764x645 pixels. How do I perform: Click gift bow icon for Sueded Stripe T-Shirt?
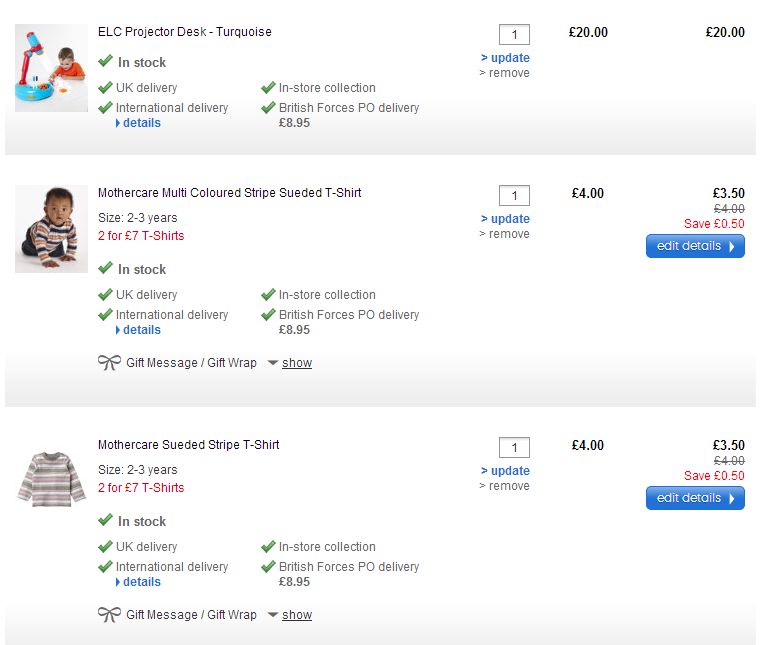click(x=109, y=615)
